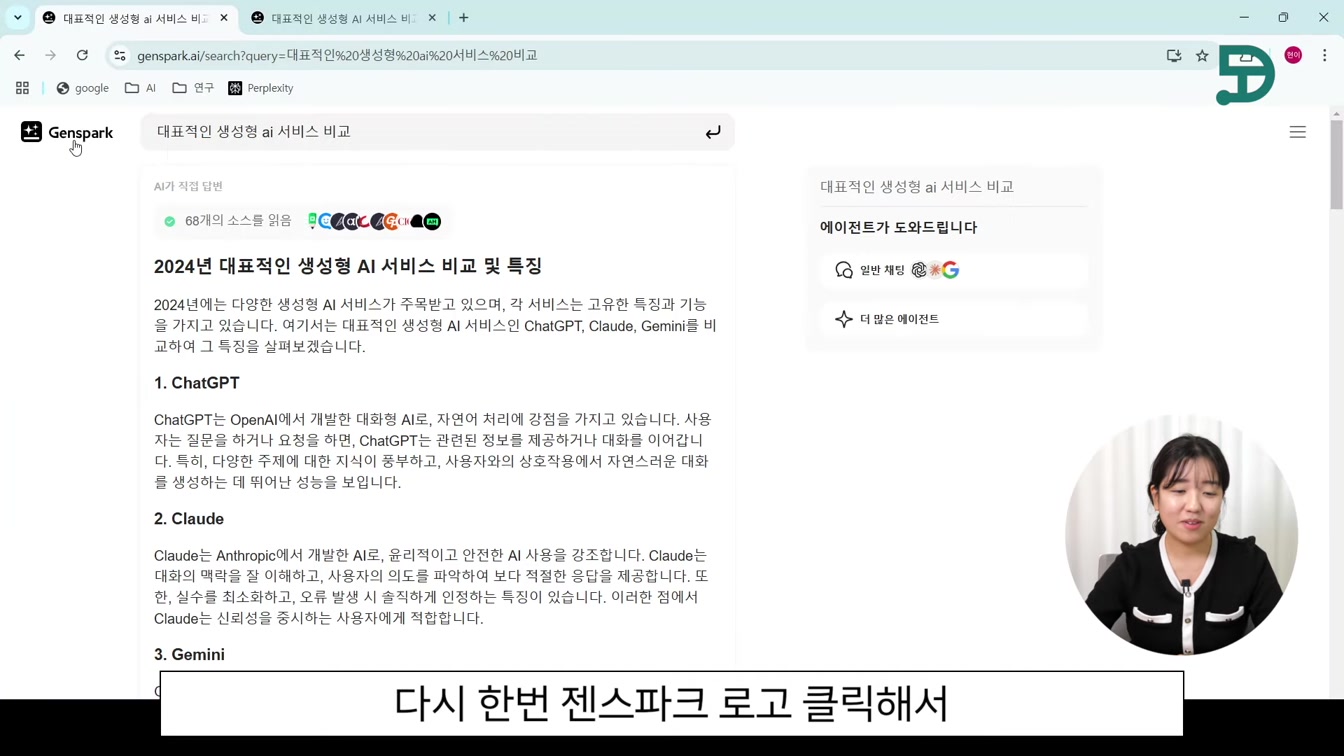Click 더 많은 에이전트 button
This screenshot has width=1344, height=756.
[x=954, y=319]
